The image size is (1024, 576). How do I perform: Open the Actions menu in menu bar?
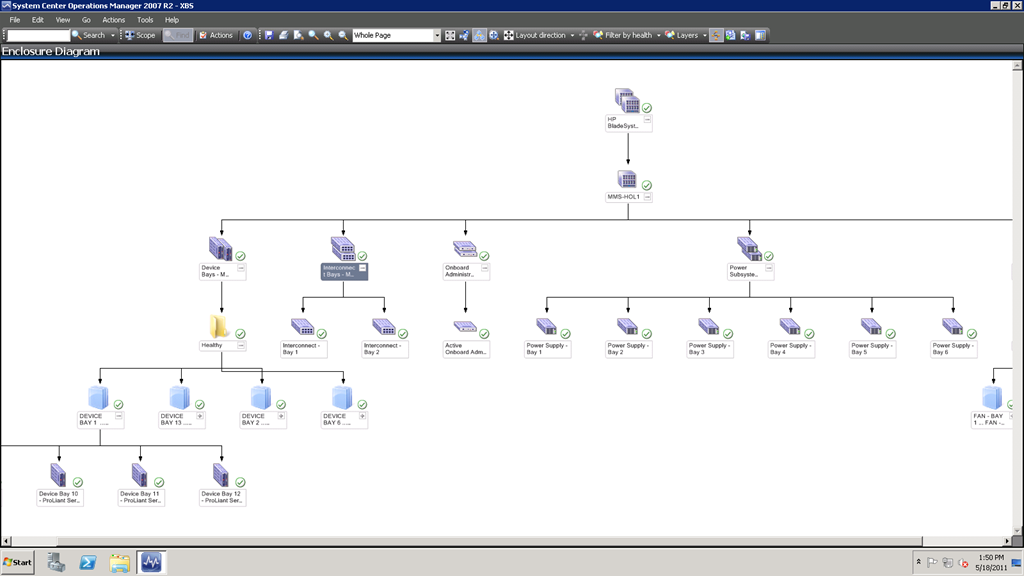point(114,20)
